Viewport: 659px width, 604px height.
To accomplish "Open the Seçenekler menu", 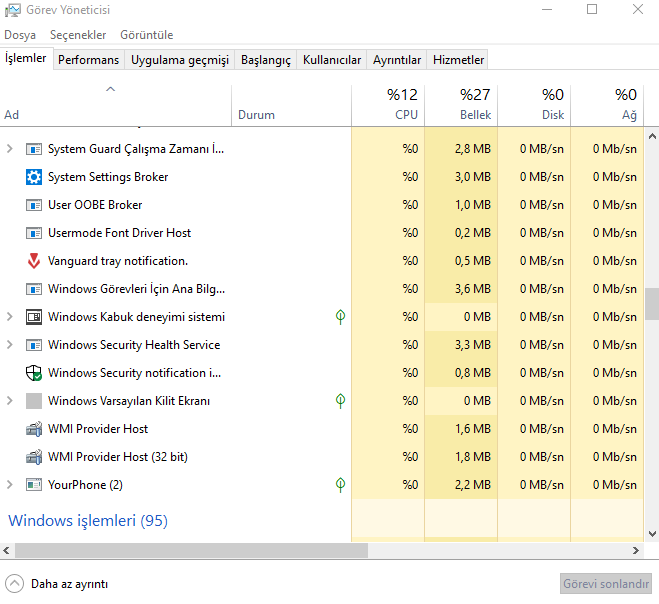I will coord(78,35).
